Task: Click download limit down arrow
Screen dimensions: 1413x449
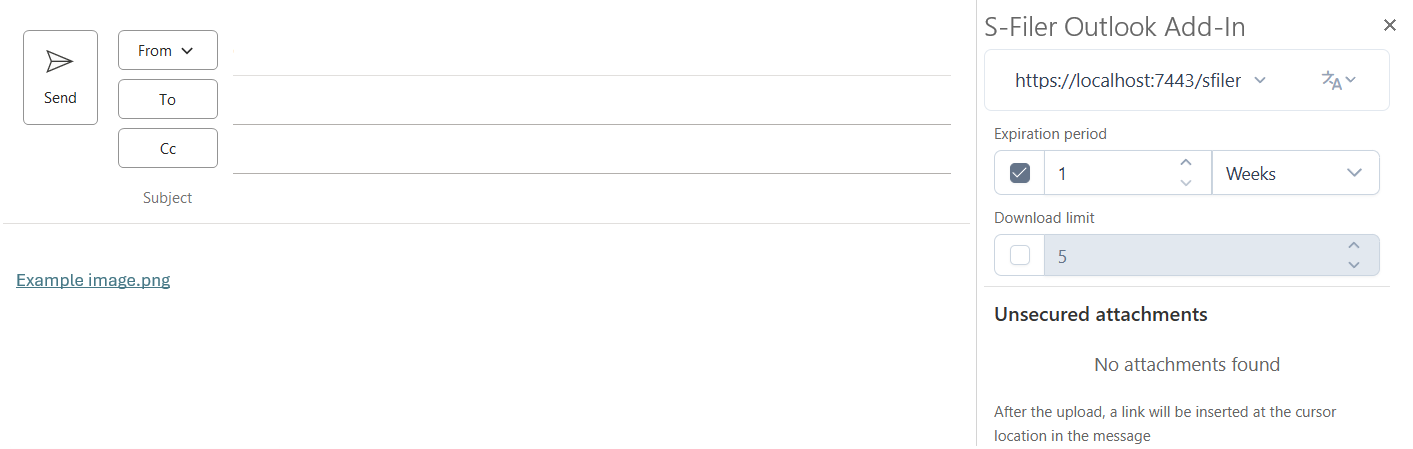Action: click(x=1354, y=265)
